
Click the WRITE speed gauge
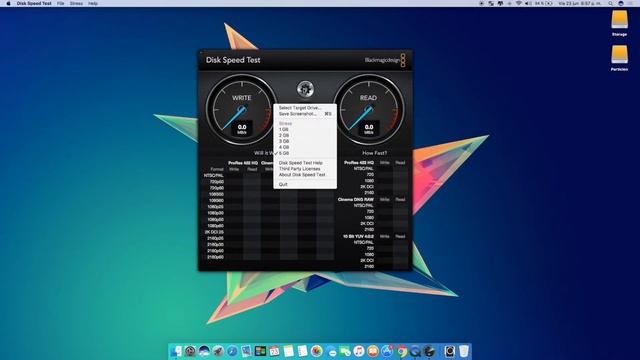click(242, 109)
